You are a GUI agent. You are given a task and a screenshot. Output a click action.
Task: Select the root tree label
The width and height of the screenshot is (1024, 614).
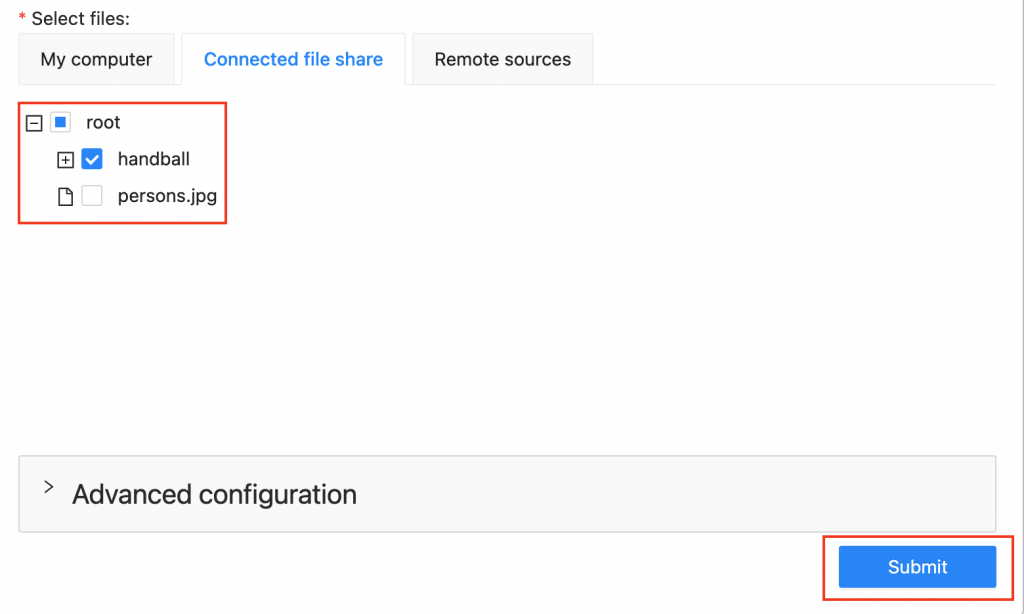(103, 122)
